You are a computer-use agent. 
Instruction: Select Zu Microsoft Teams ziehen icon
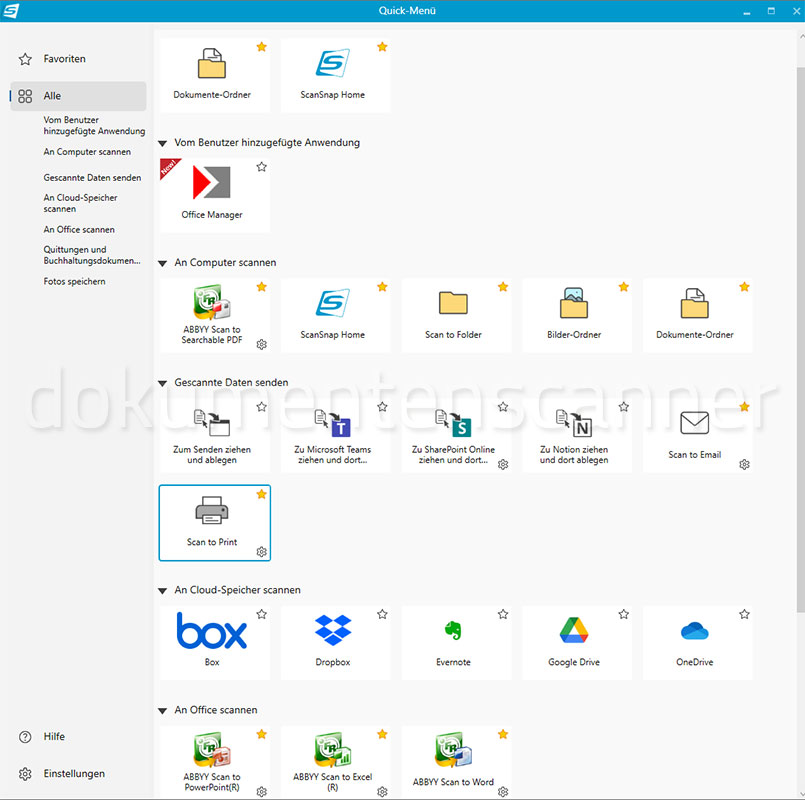332,424
